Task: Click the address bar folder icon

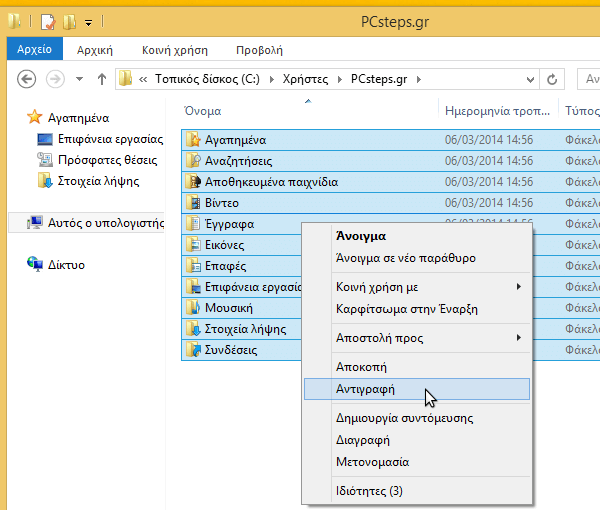Action: click(x=125, y=78)
